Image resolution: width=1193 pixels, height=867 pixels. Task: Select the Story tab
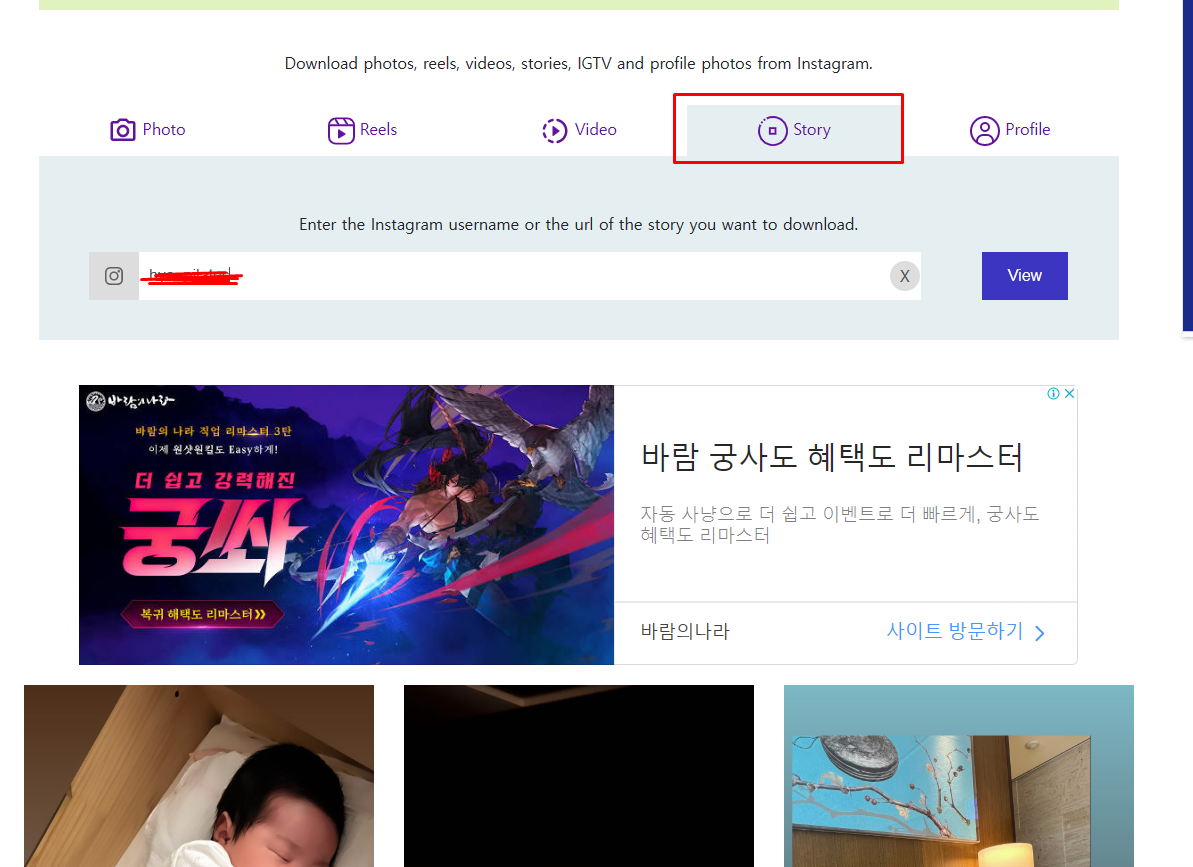point(794,130)
